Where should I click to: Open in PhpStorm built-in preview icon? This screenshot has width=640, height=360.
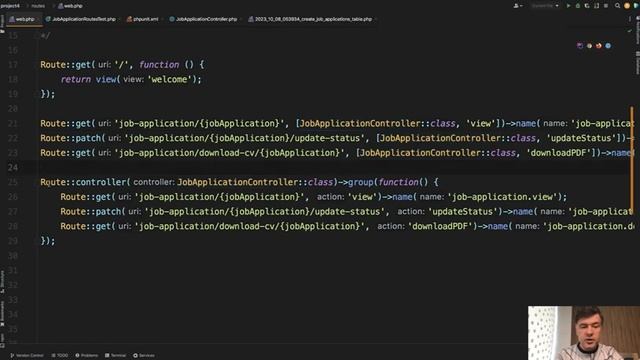[580, 46]
